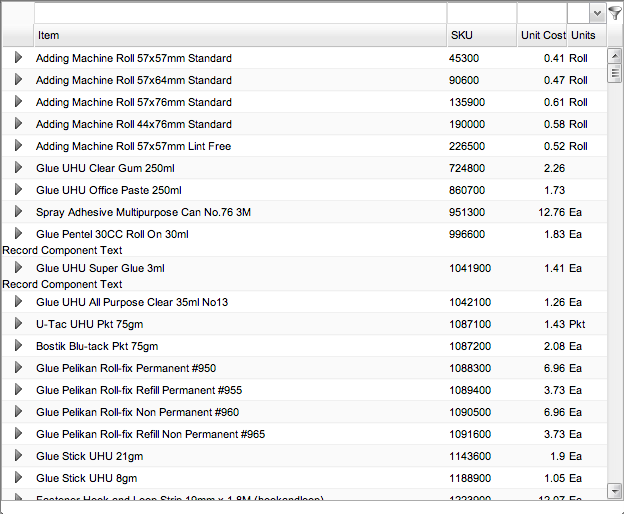The height and width of the screenshot is (514, 624).
Task: Select the Glue UHU Super Glue 3ml item
Action: [100, 268]
